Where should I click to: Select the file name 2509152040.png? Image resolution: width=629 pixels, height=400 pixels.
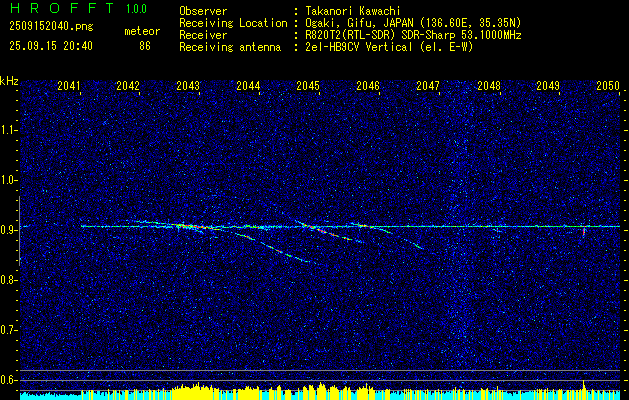tap(51, 27)
